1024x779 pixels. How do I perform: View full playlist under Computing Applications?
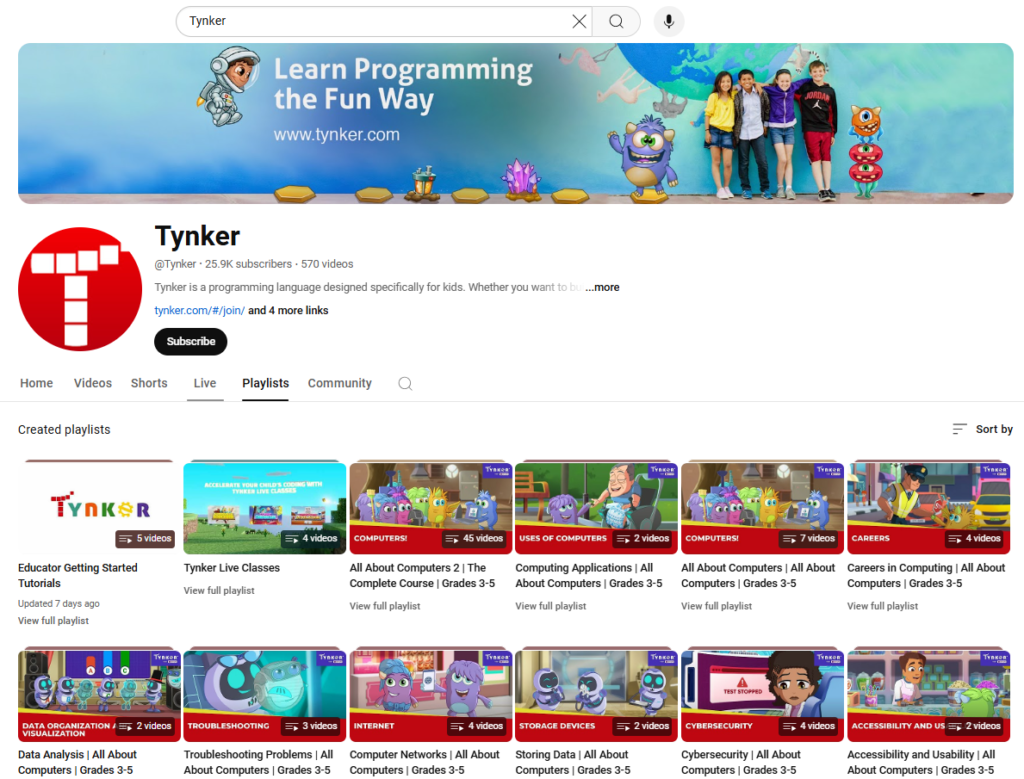551,607
